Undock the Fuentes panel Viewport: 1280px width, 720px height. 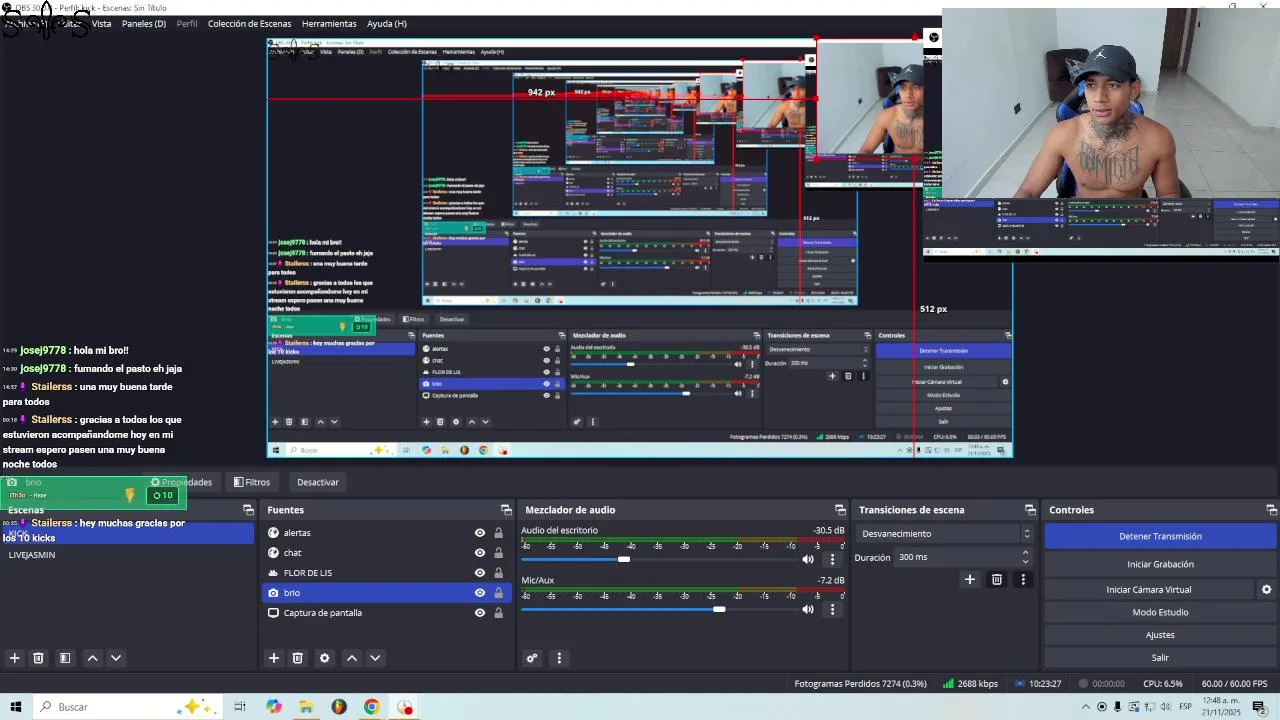tap(506, 510)
